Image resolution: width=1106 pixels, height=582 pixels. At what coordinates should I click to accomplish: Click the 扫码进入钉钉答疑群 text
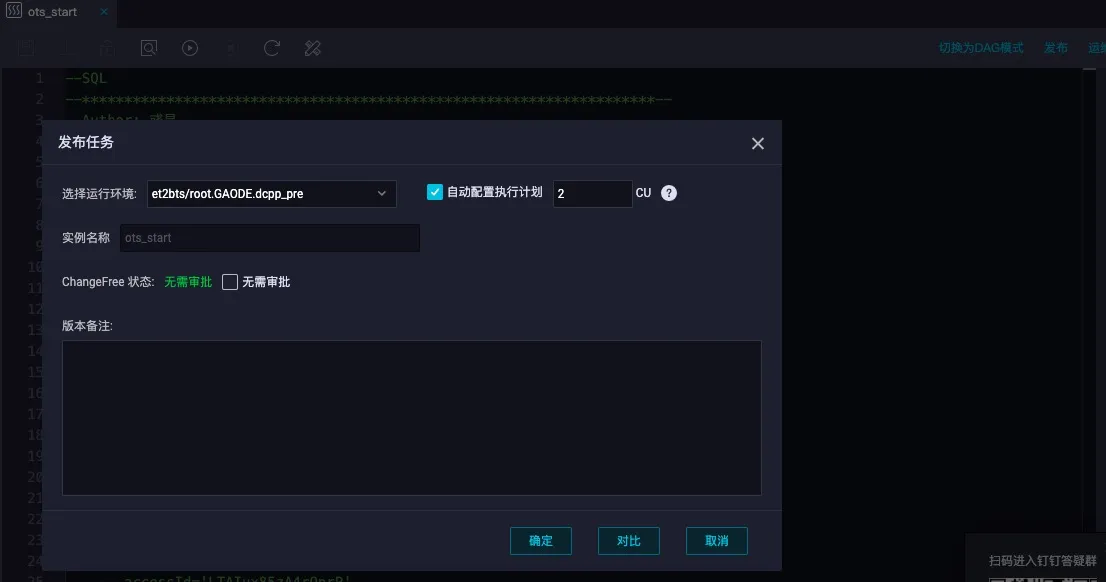(x=1043, y=561)
